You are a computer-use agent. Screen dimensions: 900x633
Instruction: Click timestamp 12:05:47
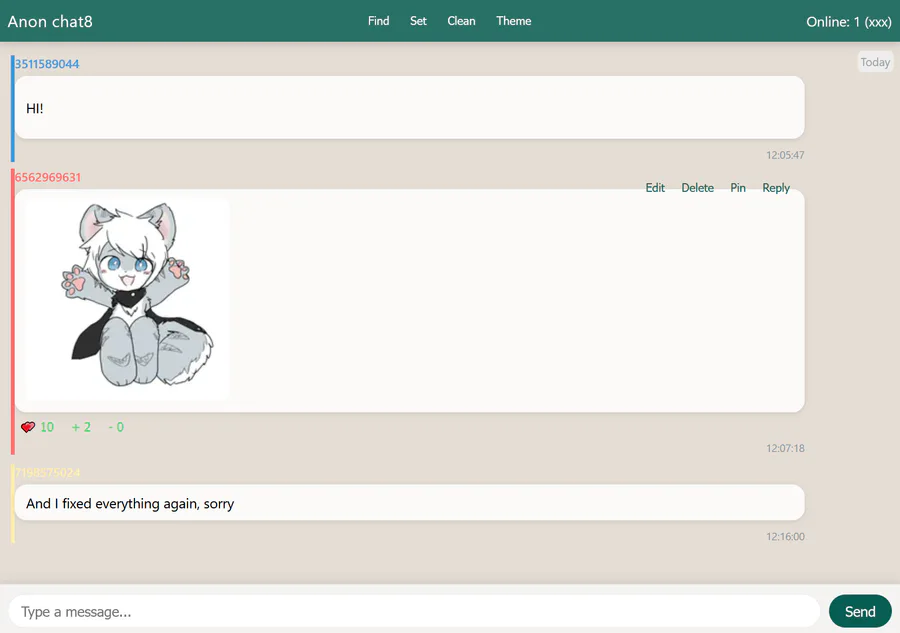tap(785, 155)
